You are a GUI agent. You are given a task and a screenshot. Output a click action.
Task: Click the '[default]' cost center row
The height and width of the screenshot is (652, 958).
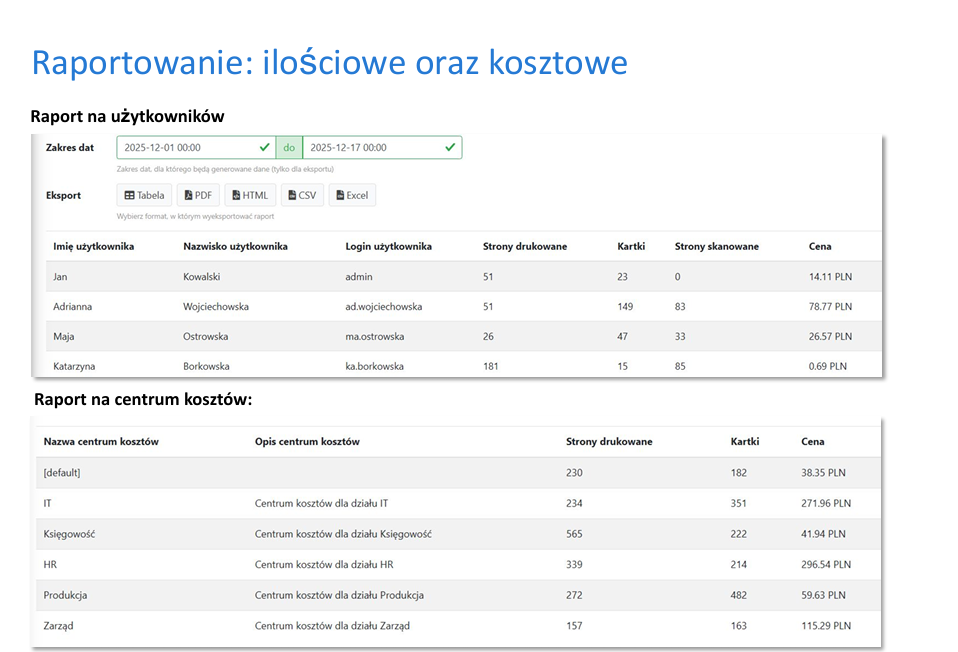coord(458,473)
